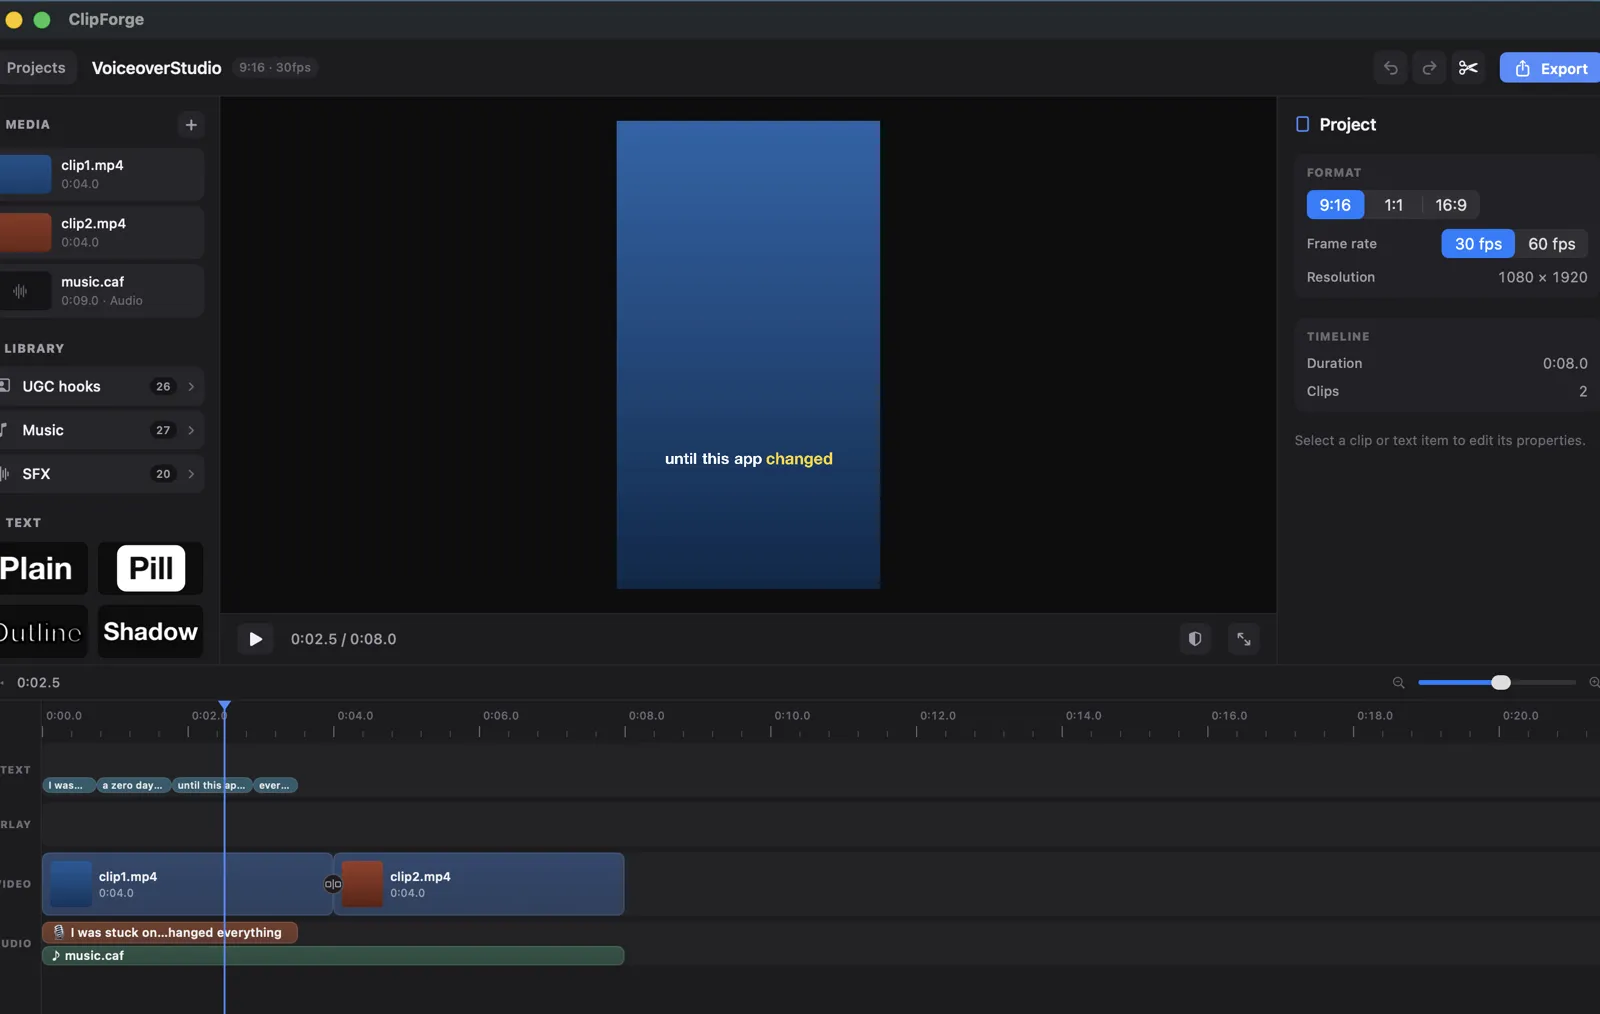Select 16:9 format option
Screen dimensions: 1600x1014
pyautogui.click(x=1451, y=205)
